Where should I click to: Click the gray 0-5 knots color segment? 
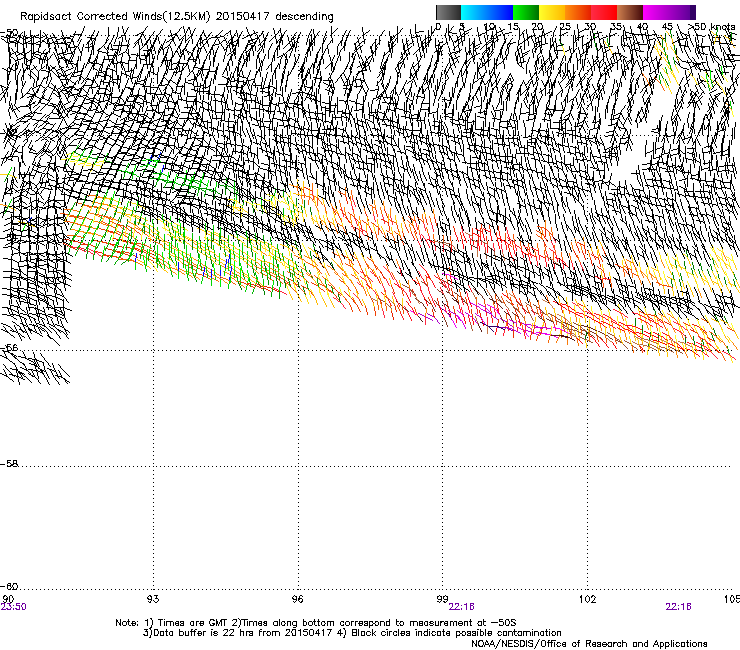pos(448,12)
